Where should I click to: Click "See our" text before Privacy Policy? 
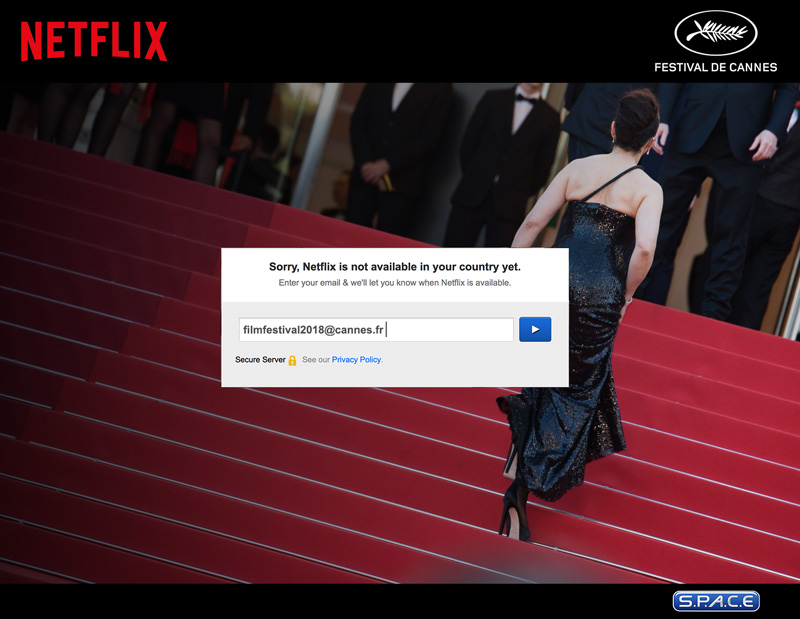[x=316, y=360]
